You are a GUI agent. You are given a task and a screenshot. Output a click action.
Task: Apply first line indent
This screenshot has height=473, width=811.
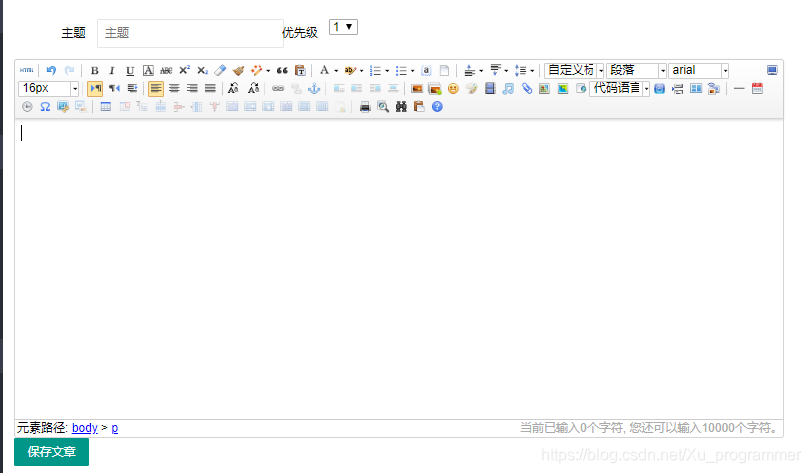132,88
